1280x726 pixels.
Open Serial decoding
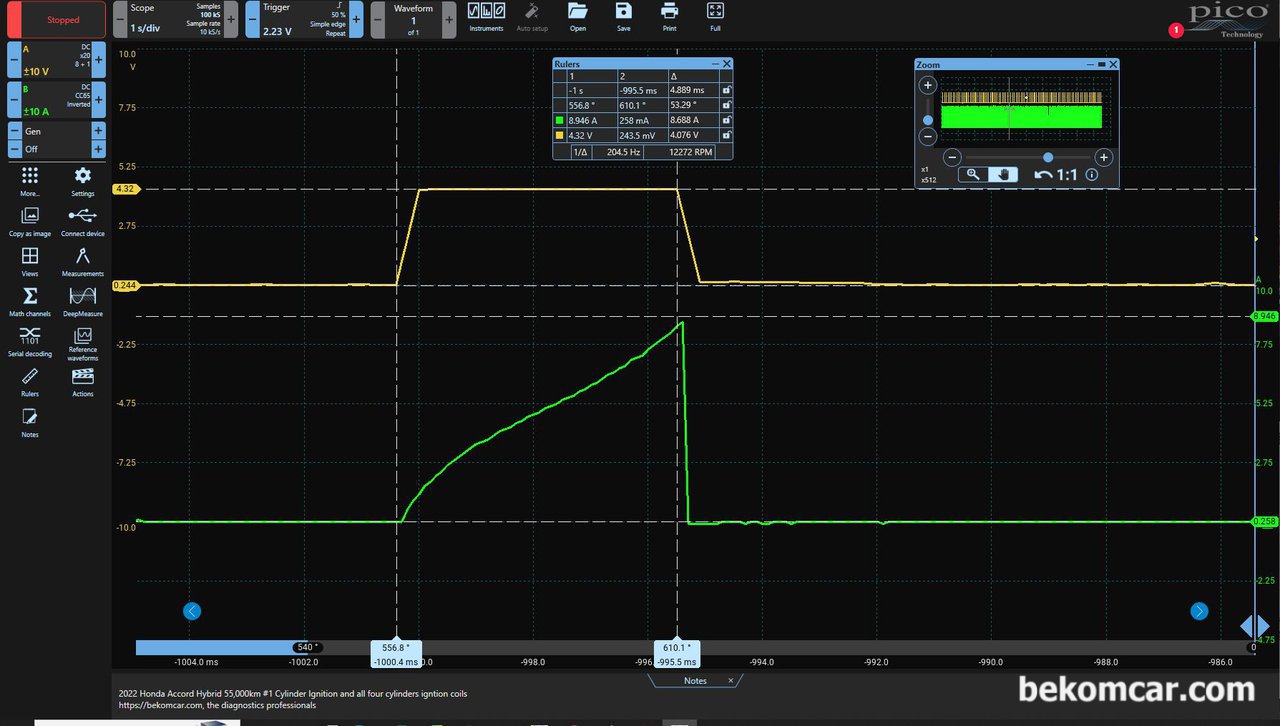point(30,341)
